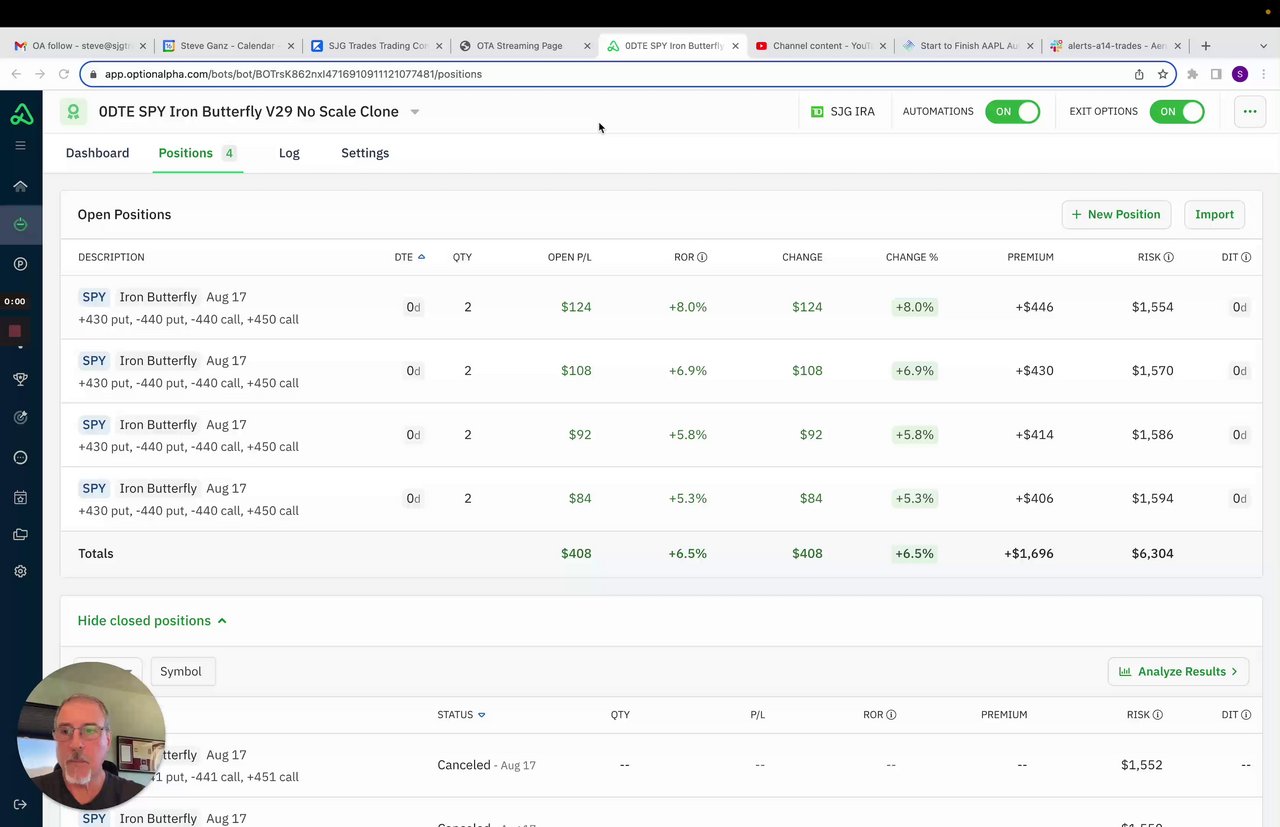Close the SJG Trades Trading browser tab
Viewport: 1280px width, 827px height.
pos(439,46)
